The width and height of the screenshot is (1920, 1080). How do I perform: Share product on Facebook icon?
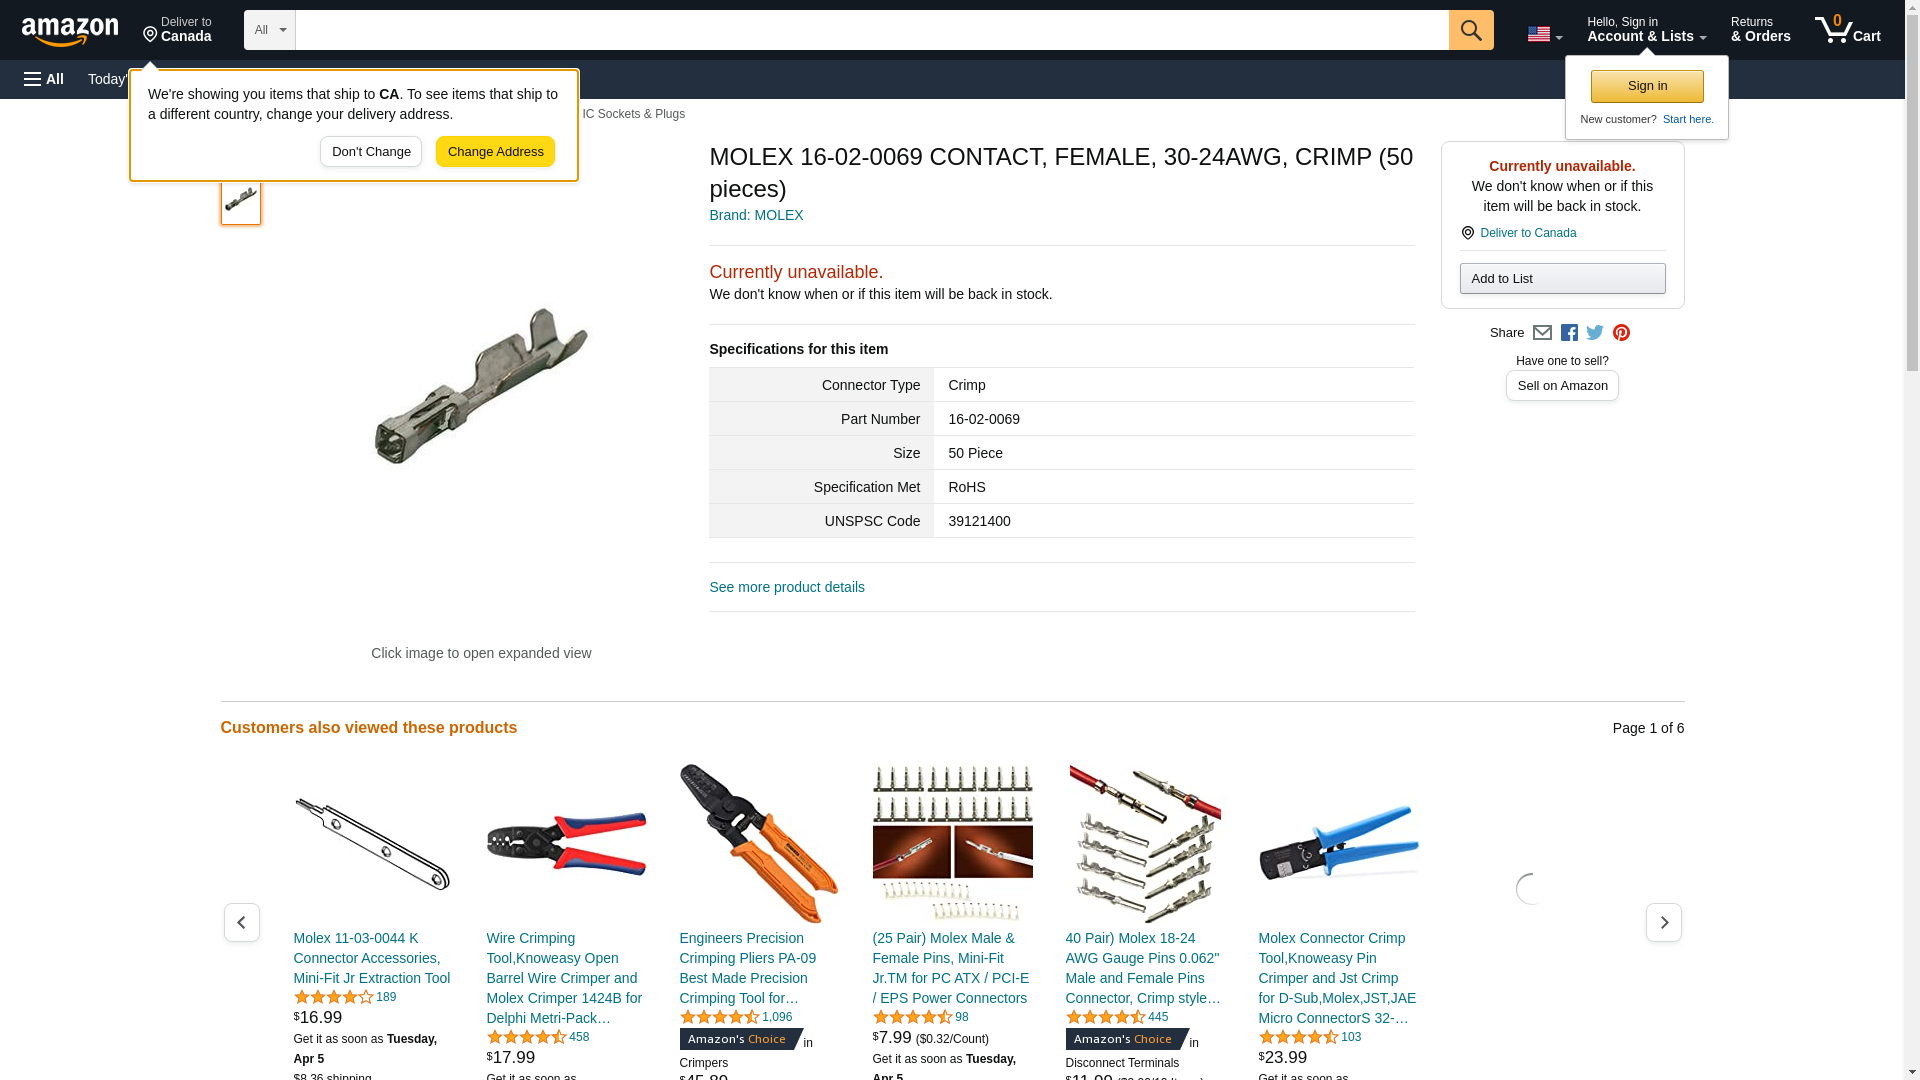(x=1569, y=333)
